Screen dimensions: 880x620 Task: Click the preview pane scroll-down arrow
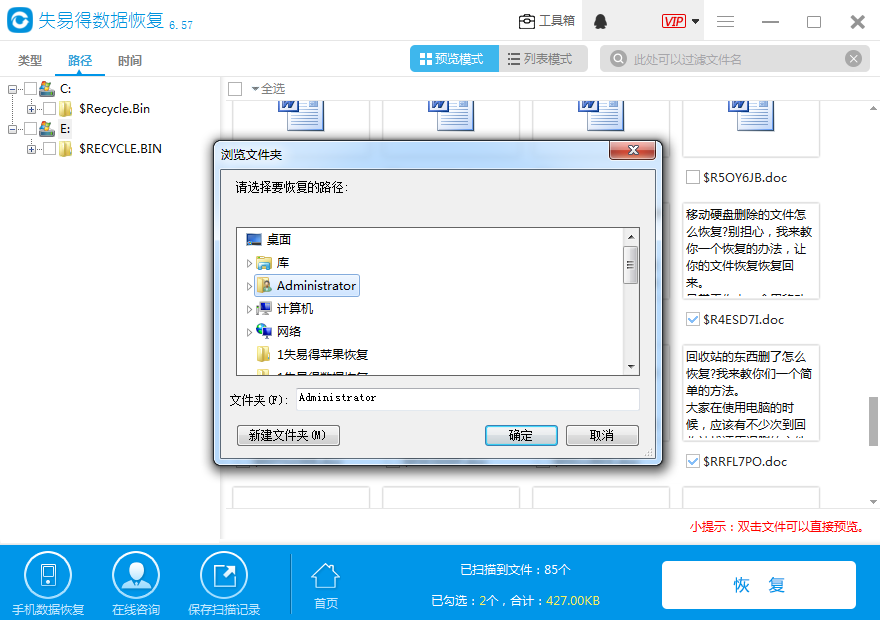873,502
